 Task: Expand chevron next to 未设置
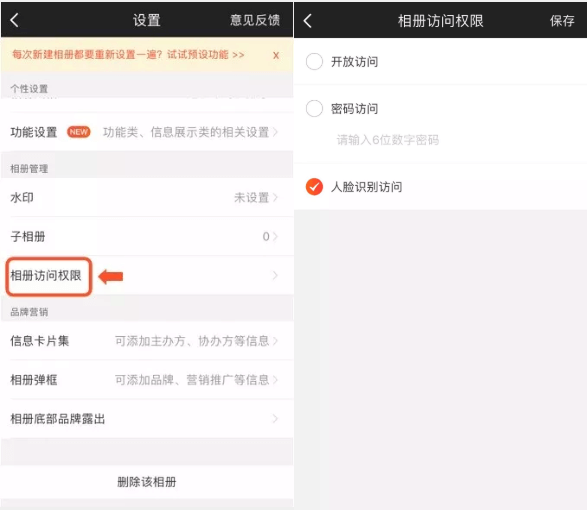[x=276, y=197]
